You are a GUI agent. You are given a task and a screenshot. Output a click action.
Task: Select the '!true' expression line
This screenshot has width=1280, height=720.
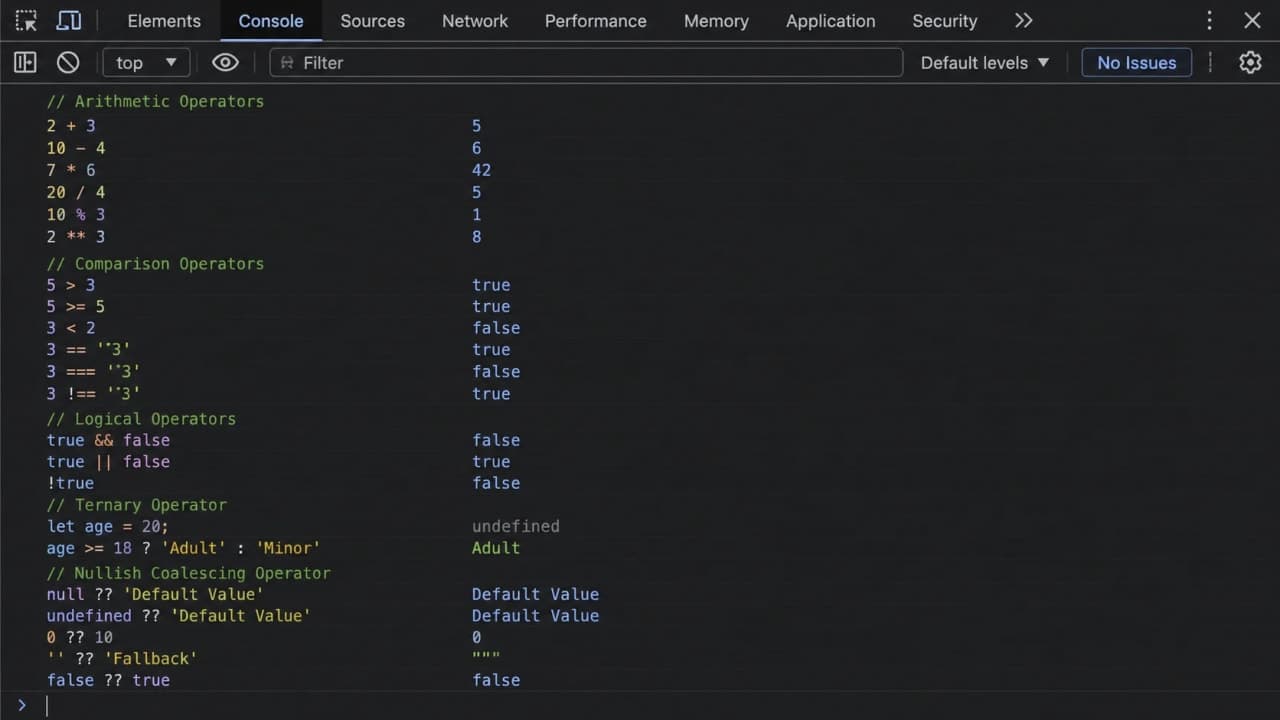point(70,483)
